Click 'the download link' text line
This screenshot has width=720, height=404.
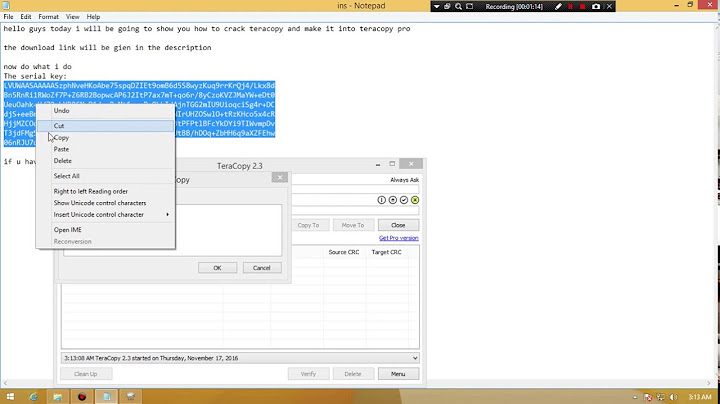pos(107,47)
